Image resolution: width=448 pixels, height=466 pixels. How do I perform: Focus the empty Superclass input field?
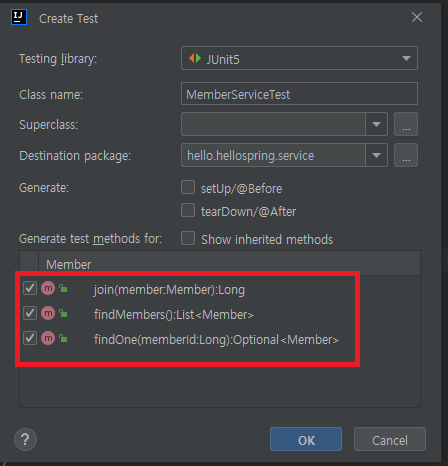click(x=273, y=124)
